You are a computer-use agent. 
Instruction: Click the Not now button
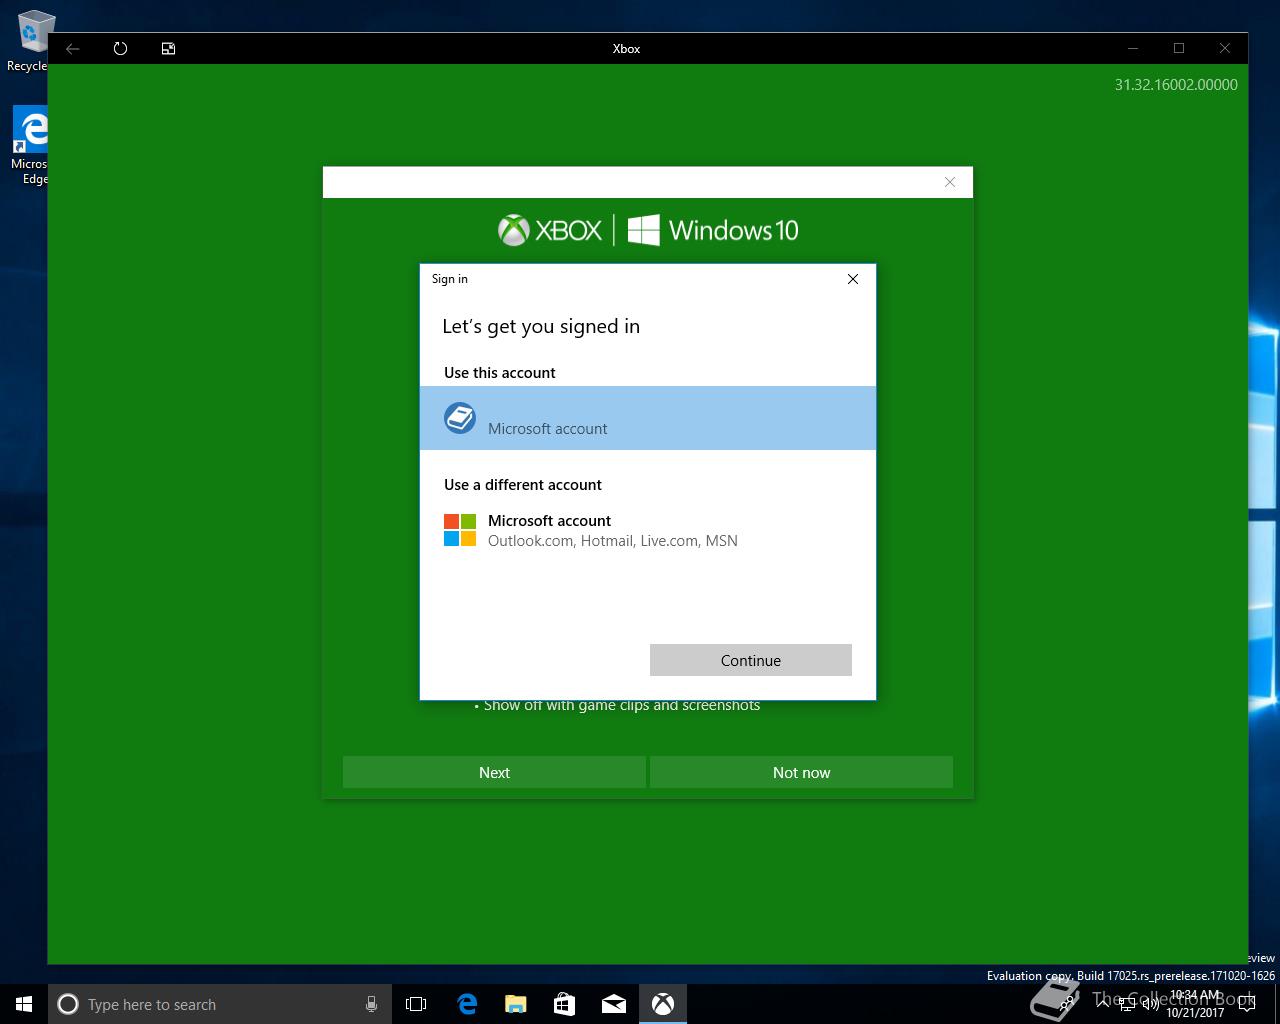pyautogui.click(x=801, y=772)
